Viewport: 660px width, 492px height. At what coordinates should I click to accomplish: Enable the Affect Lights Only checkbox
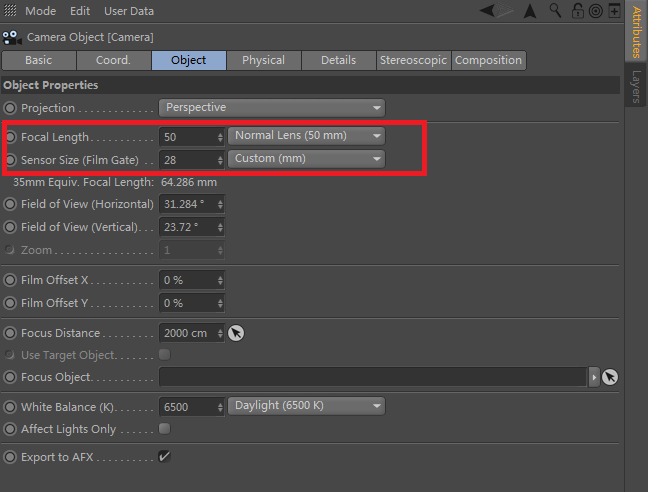click(164, 429)
